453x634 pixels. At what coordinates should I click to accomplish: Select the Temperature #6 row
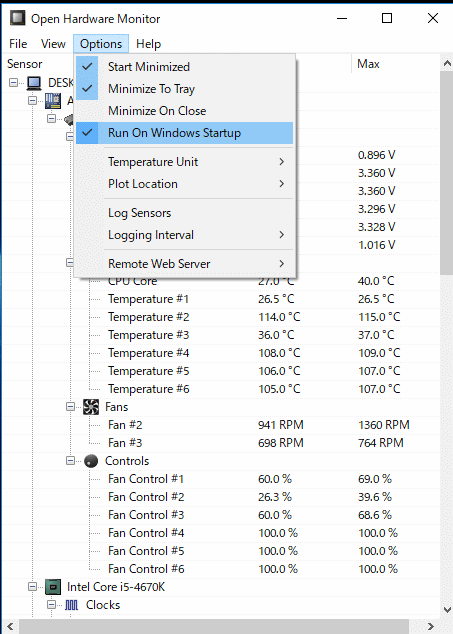pos(221,389)
